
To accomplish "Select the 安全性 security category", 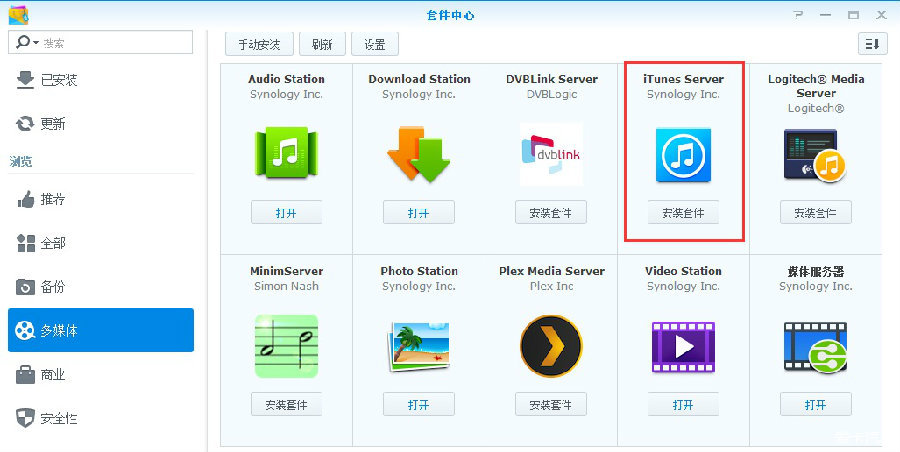I will coord(101,419).
